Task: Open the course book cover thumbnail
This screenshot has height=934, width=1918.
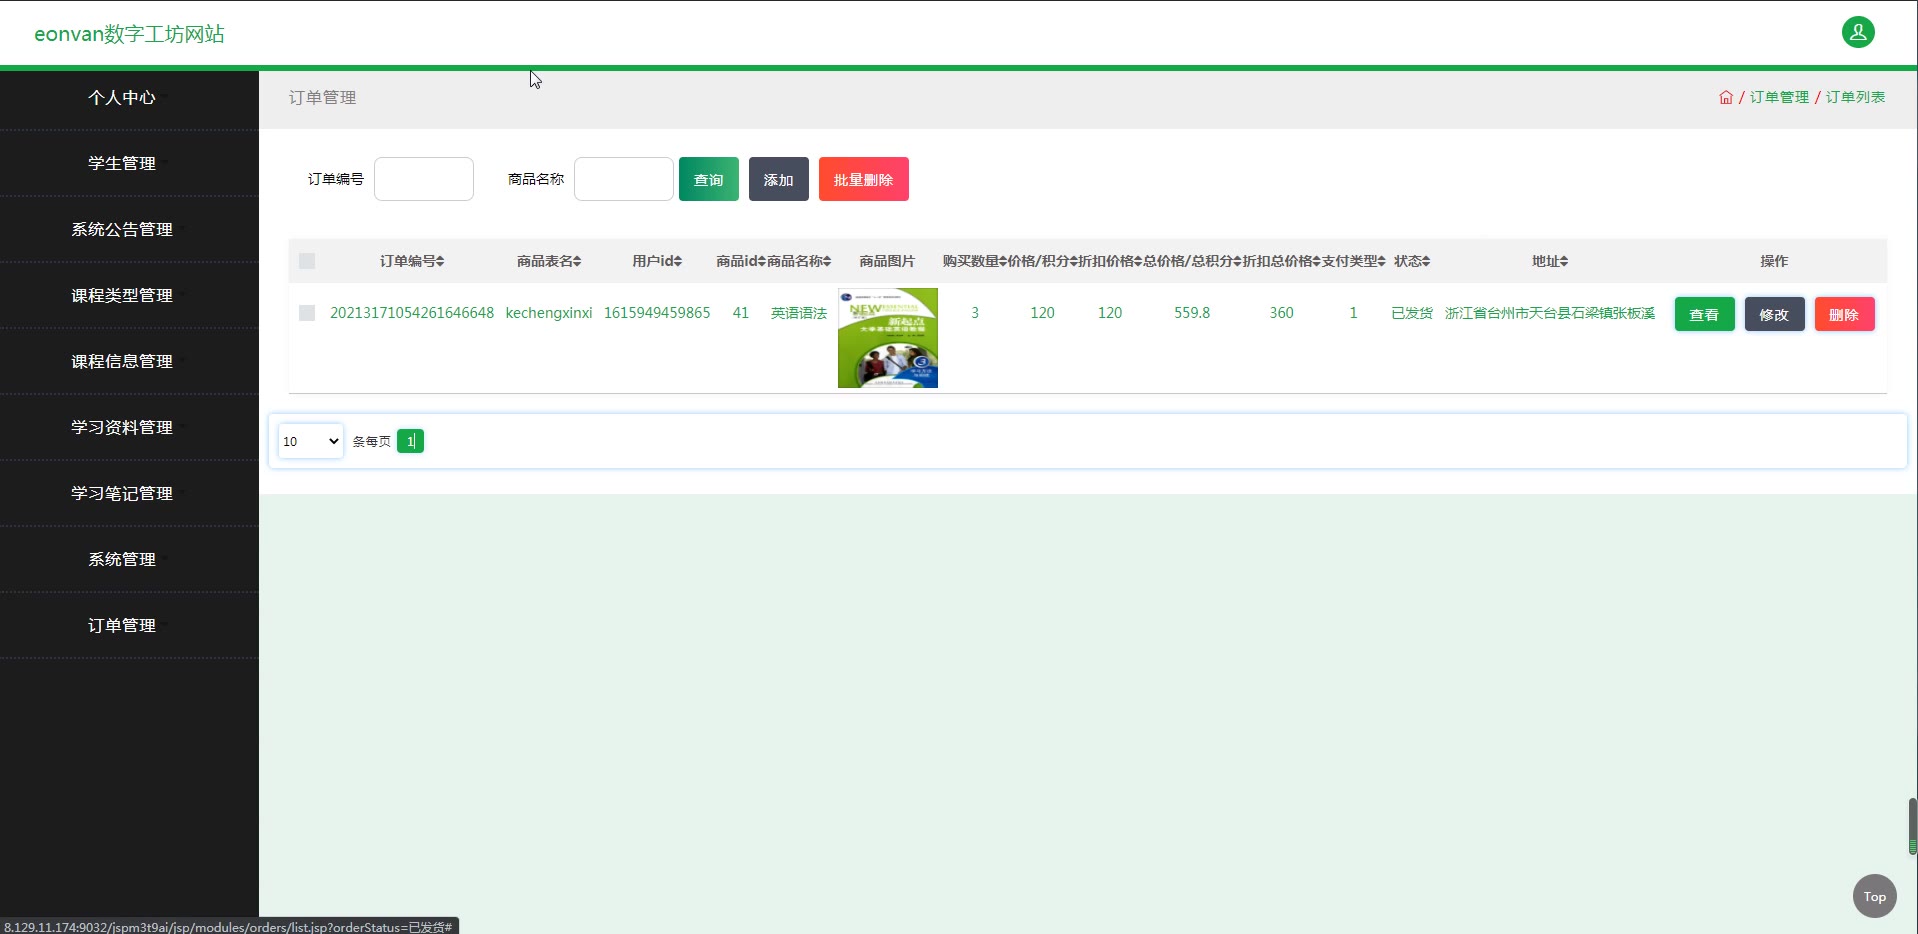Action: click(x=888, y=338)
